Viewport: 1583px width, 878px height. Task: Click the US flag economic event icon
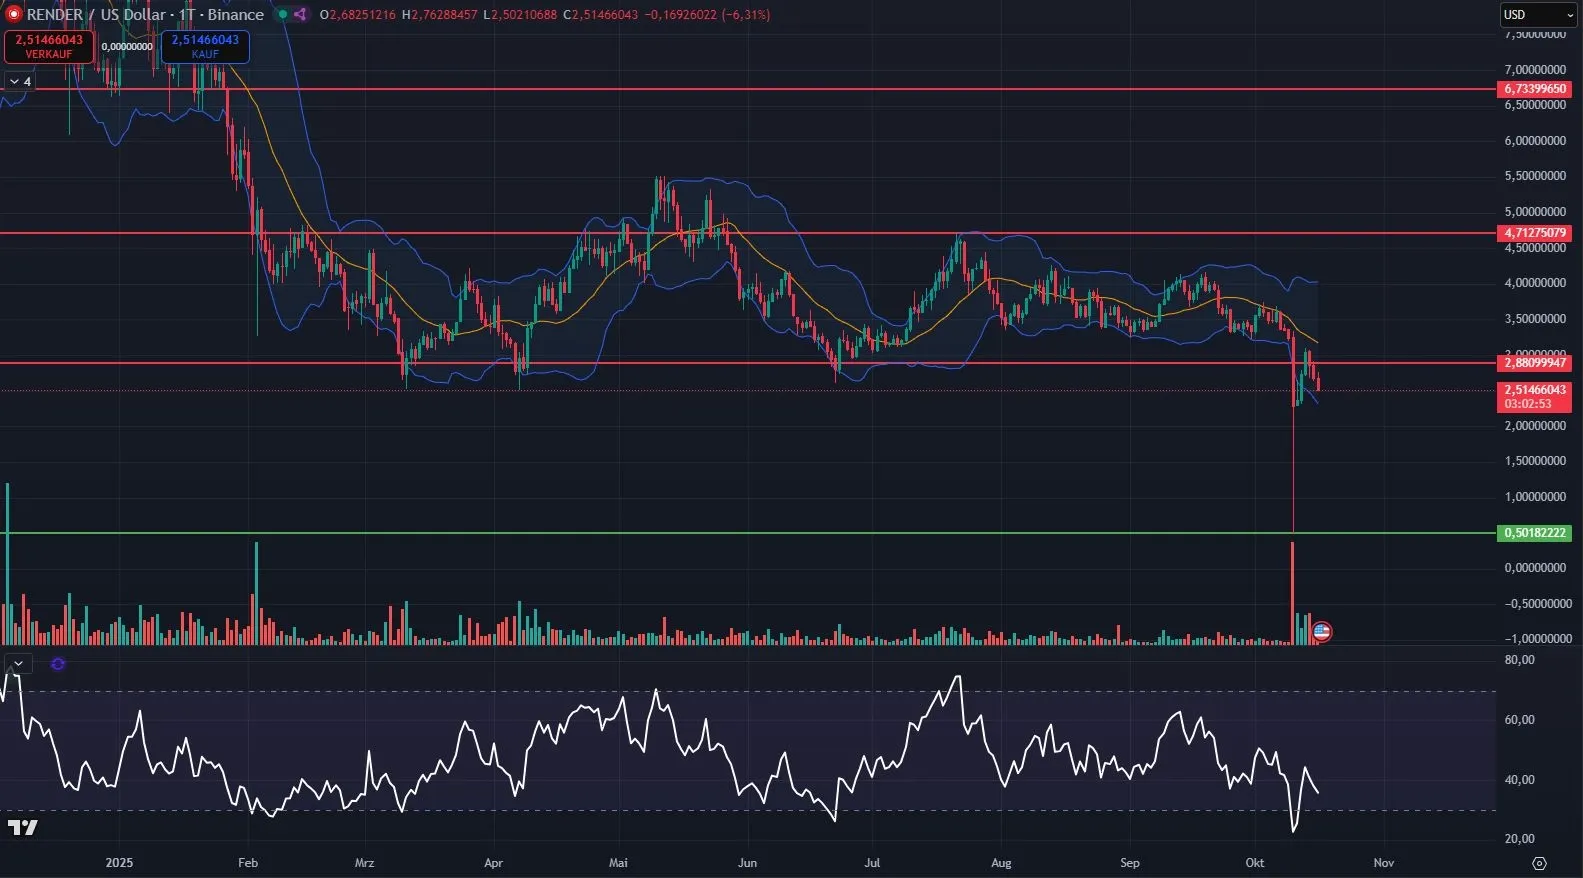click(x=1321, y=631)
